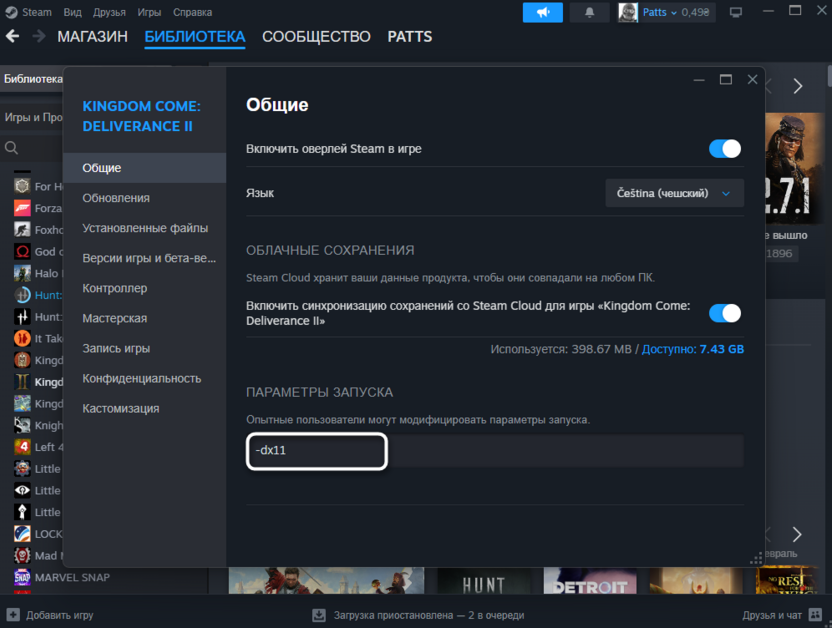Select the For Honor game icon
Screen dimensions: 832x628
22,186
